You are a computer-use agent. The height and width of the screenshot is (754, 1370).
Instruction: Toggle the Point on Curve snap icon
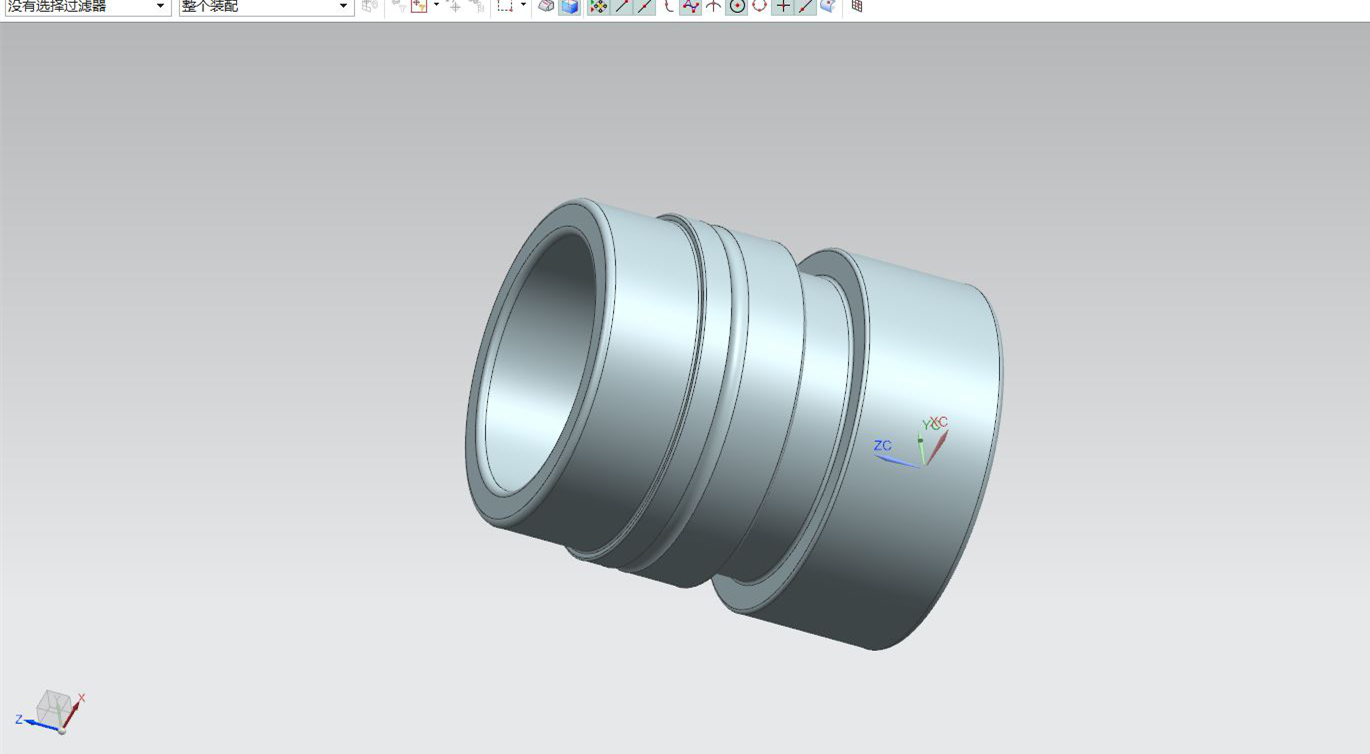(806, 6)
